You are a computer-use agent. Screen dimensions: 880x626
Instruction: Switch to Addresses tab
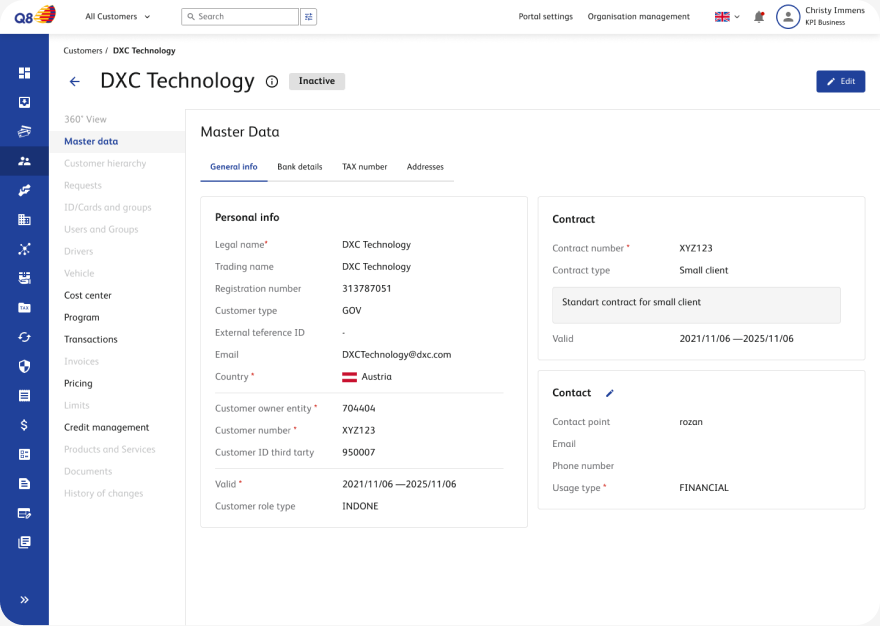[425, 167]
